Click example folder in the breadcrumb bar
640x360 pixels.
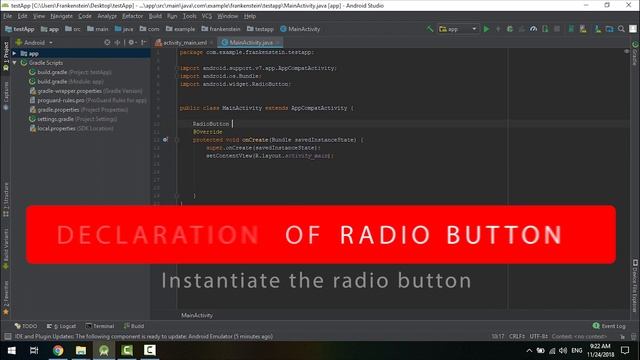180,29
